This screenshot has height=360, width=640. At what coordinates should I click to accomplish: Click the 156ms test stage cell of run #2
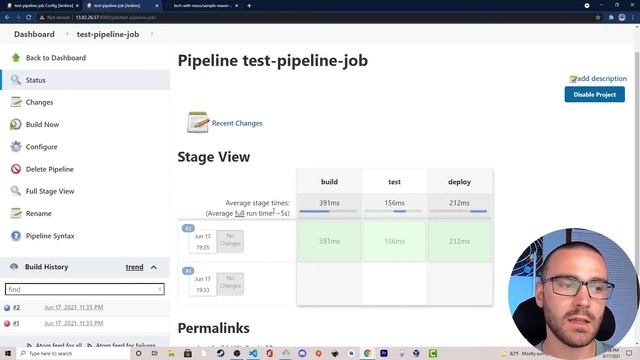(394, 241)
